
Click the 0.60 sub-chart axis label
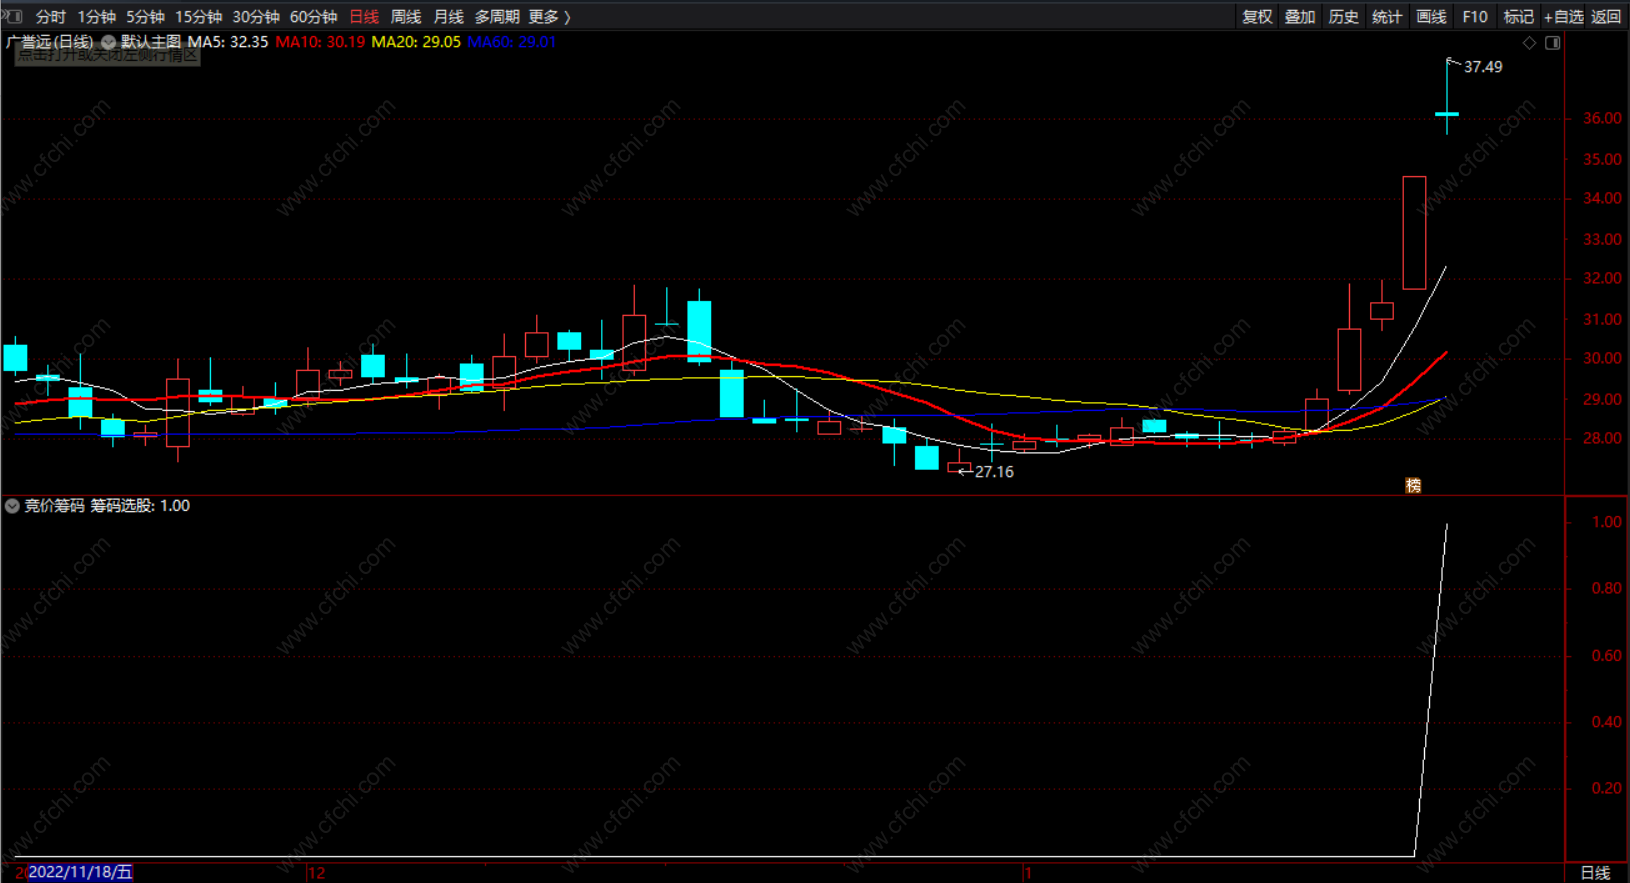click(1607, 656)
